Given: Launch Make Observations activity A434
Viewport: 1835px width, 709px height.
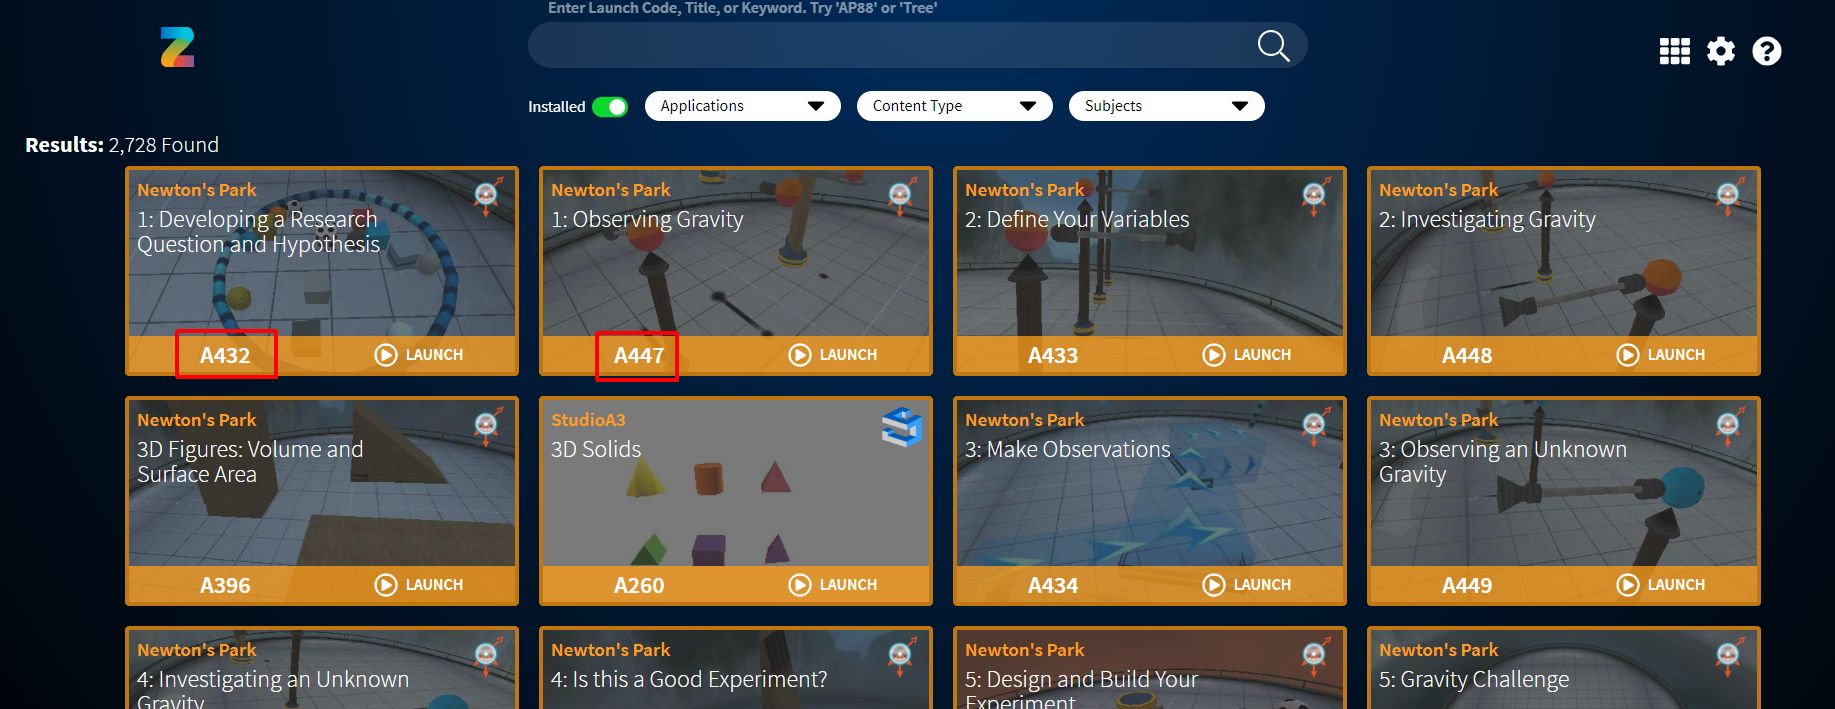Looking at the screenshot, I should click(x=1247, y=585).
